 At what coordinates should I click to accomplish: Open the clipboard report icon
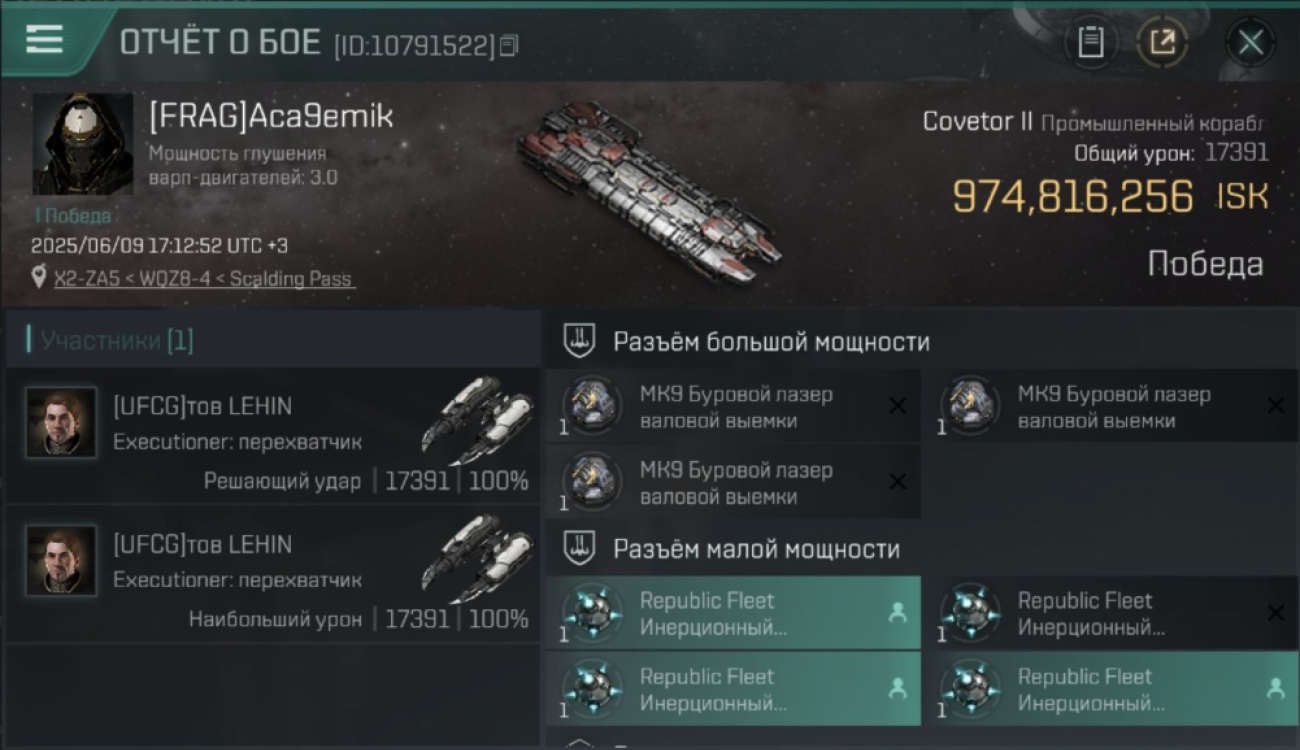click(x=1090, y=42)
